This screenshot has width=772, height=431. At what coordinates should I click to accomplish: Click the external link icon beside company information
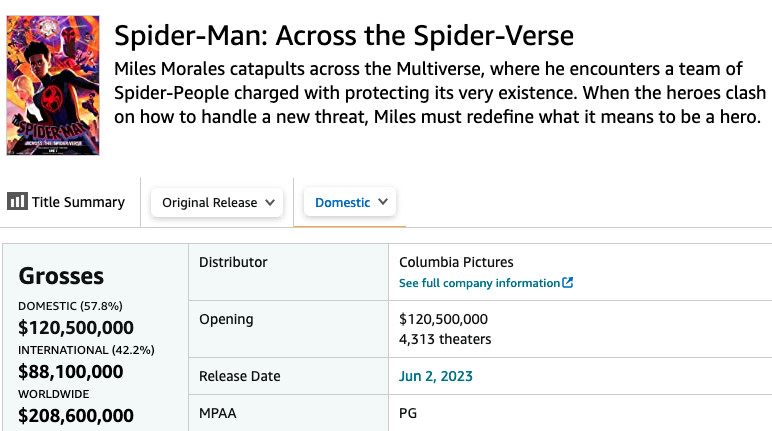[x=568, y=283]
